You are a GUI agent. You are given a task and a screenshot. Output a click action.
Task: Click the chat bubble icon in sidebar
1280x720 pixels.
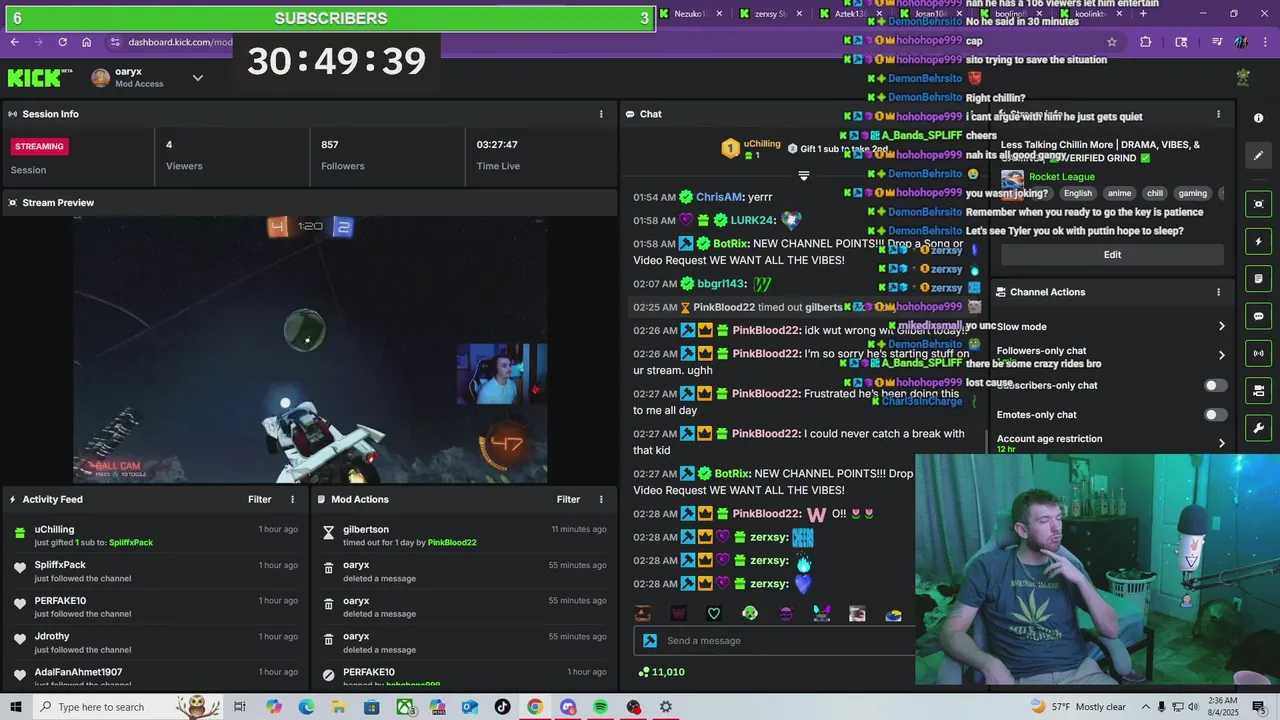pos(1258,316)
